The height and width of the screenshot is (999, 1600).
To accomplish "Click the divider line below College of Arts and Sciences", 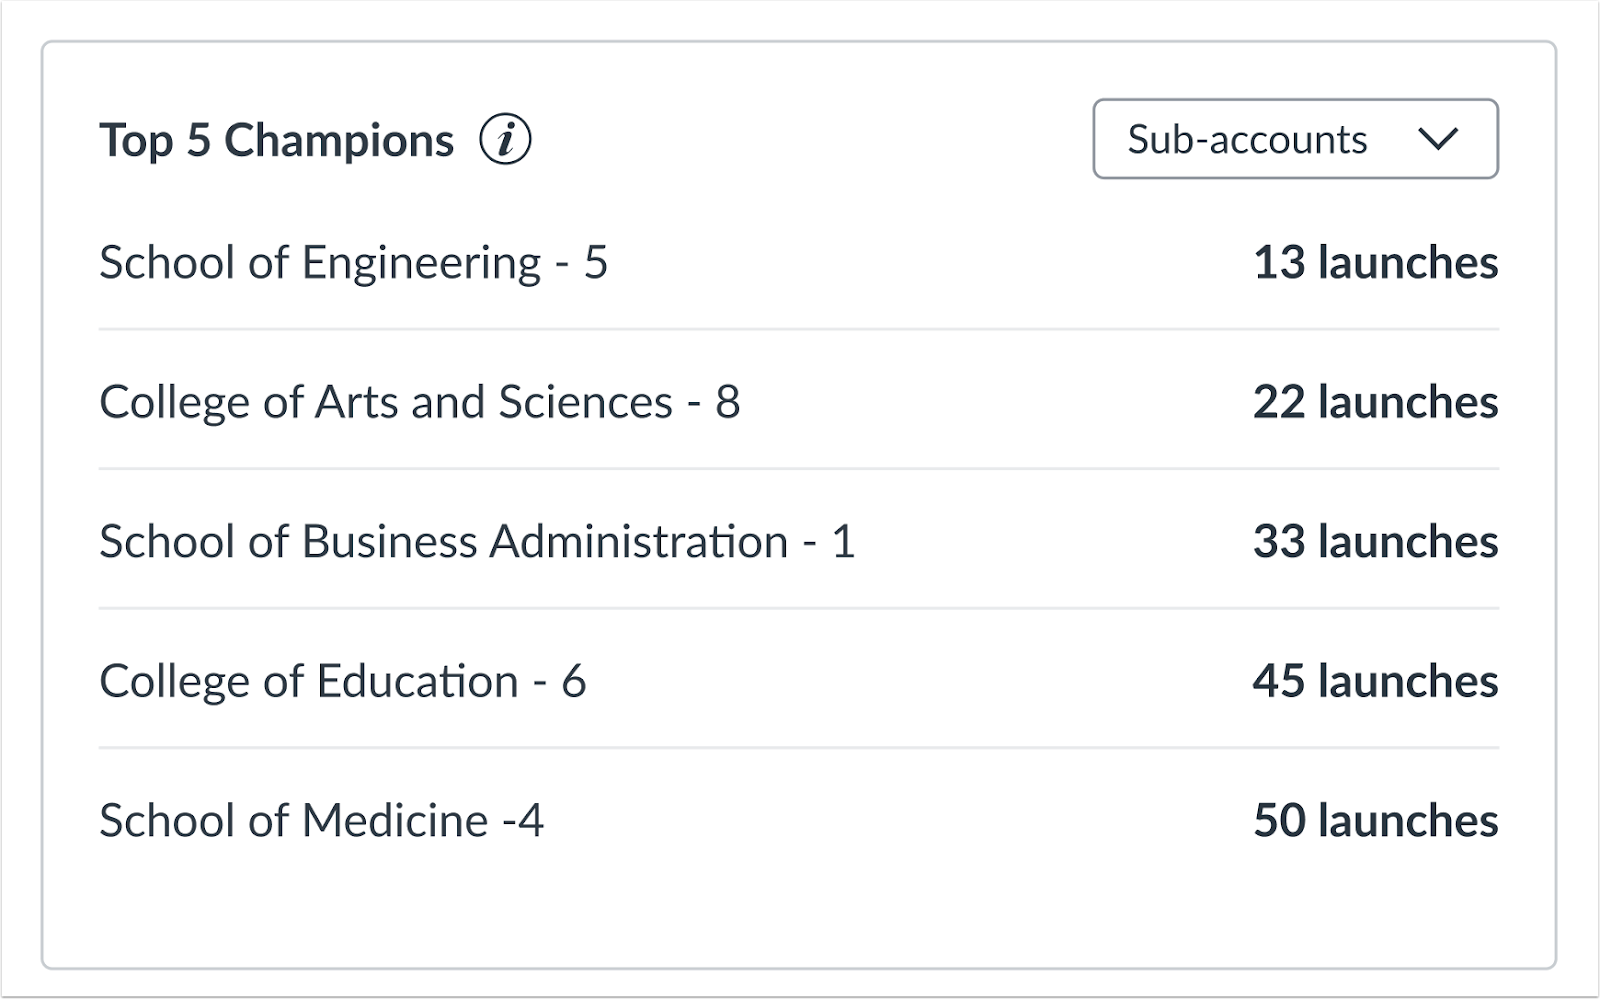I will coord(798,469).
